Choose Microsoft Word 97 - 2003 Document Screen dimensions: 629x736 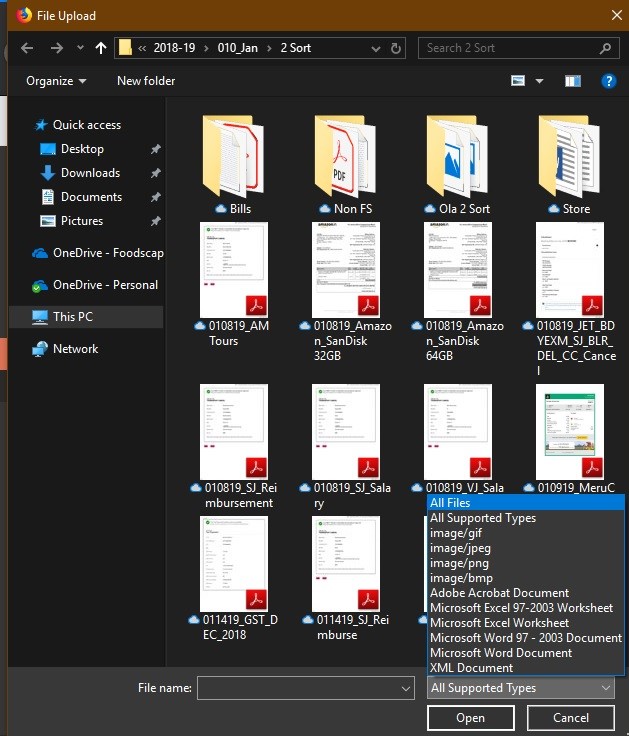pos(525,638)
